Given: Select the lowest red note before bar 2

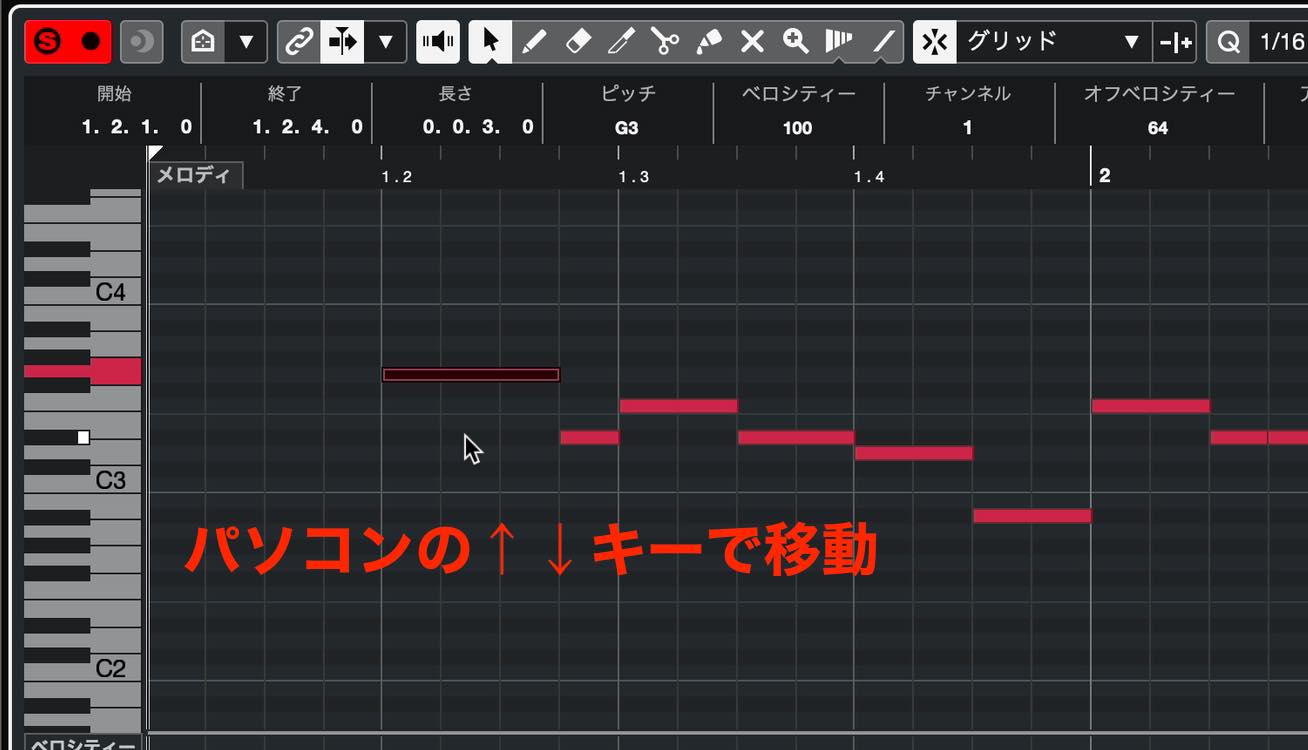Looking at the screenshot, I should pos(1032,516).
